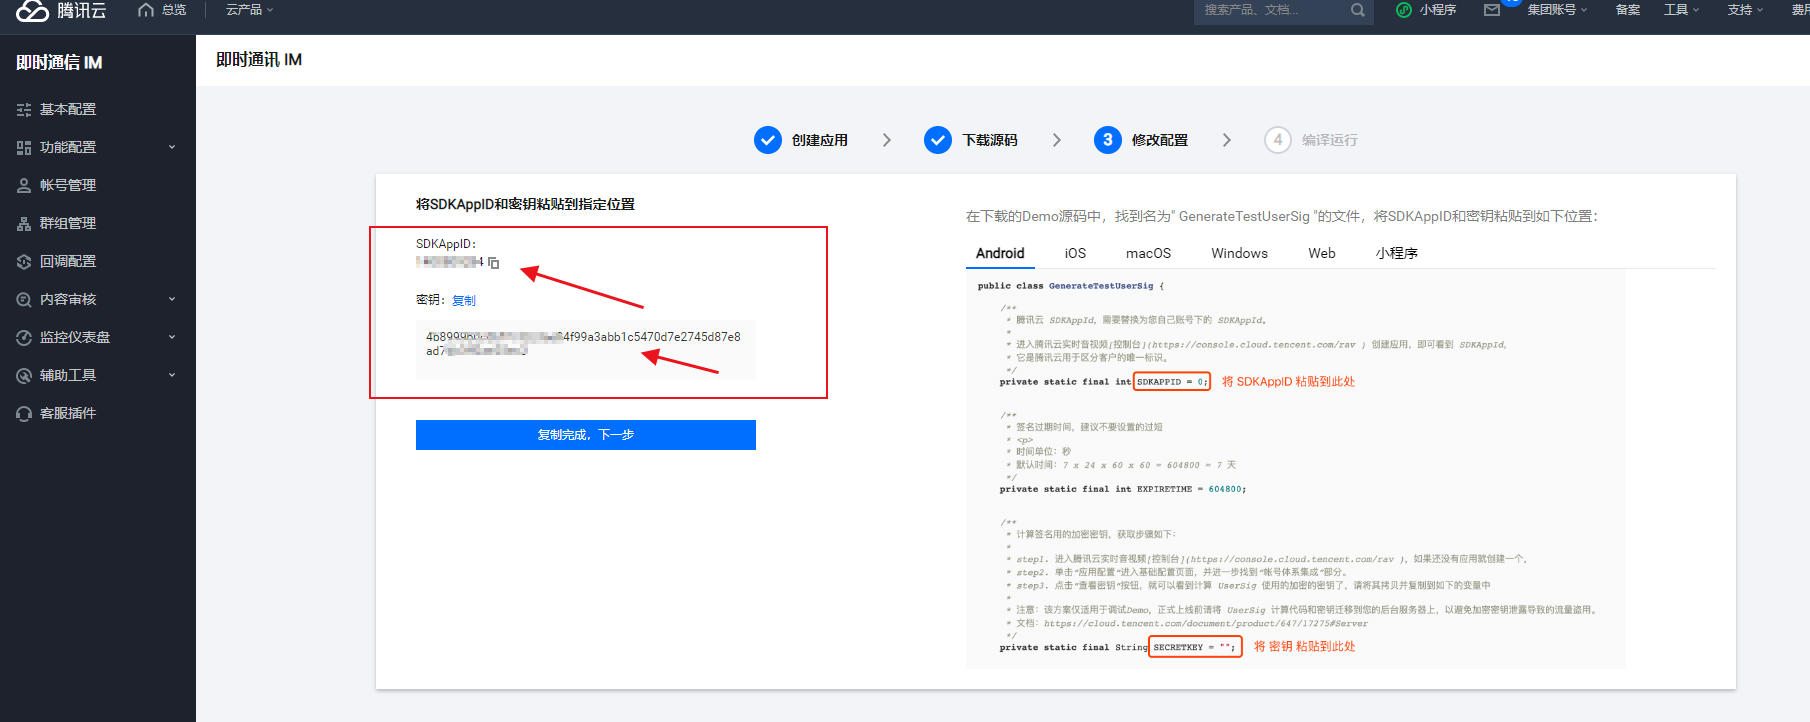The image size is (1810, 722).
Task: Expand the 功能配置 menu chevron
Action: coord(172,147)
